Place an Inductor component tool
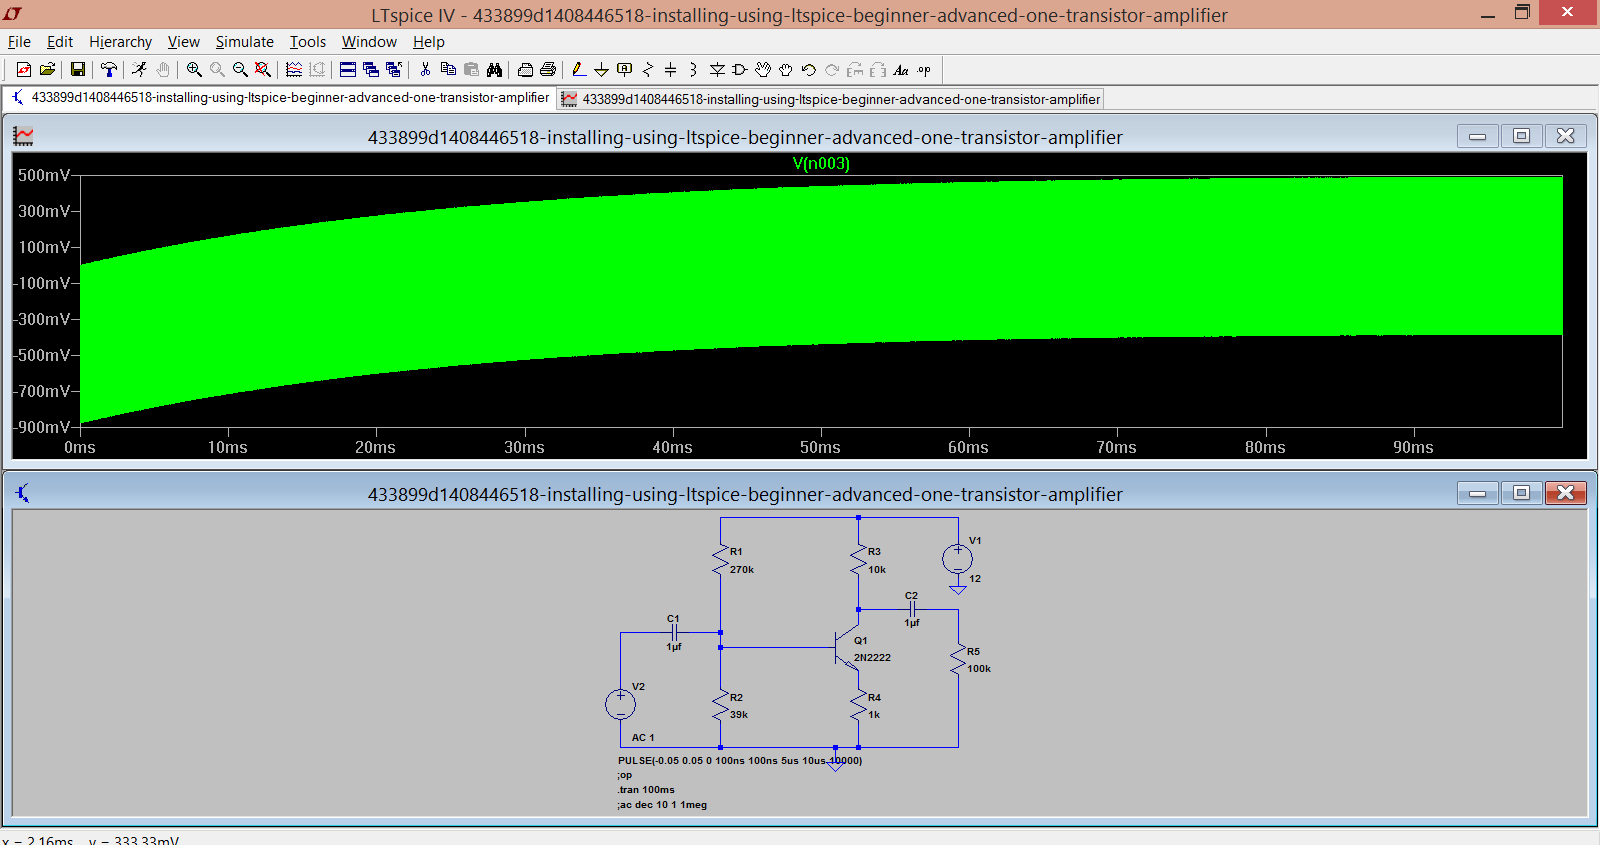1600x845 pixels. coord(693,70)
